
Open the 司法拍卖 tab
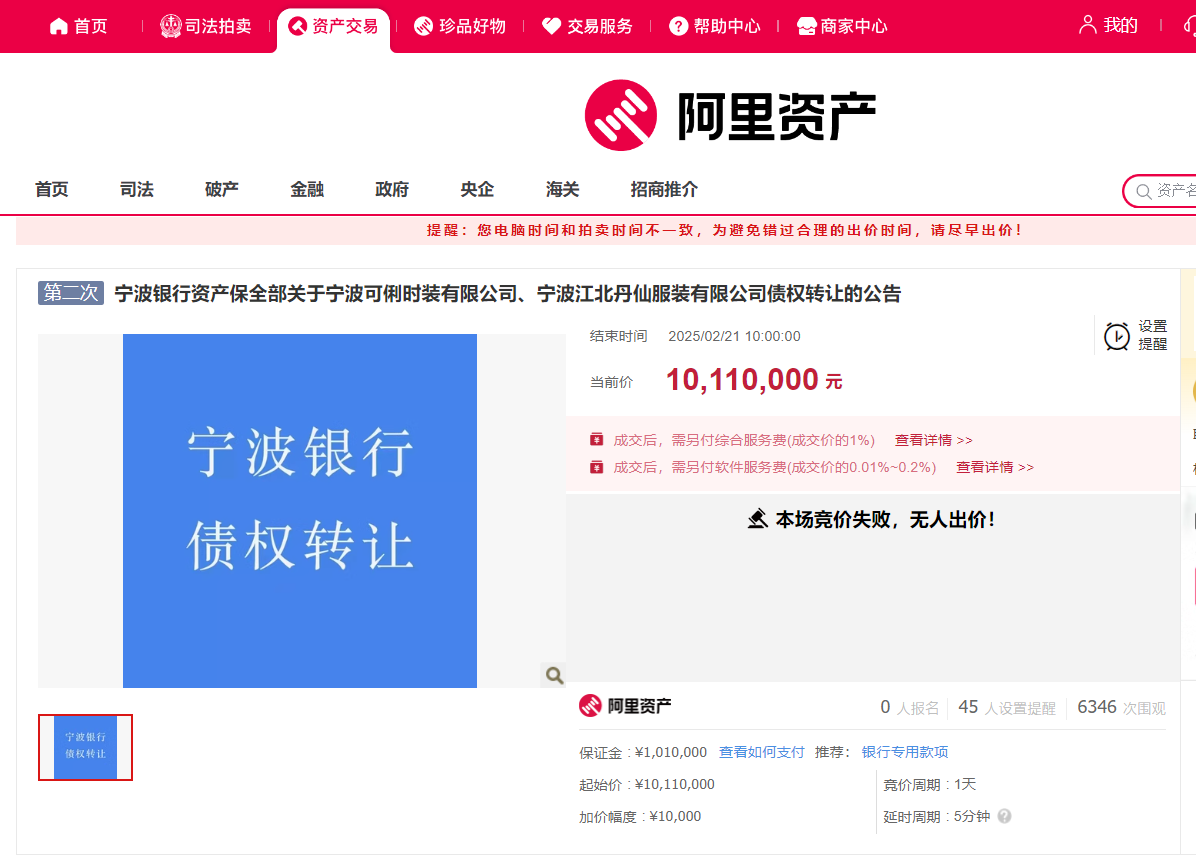tap(206, 26)
